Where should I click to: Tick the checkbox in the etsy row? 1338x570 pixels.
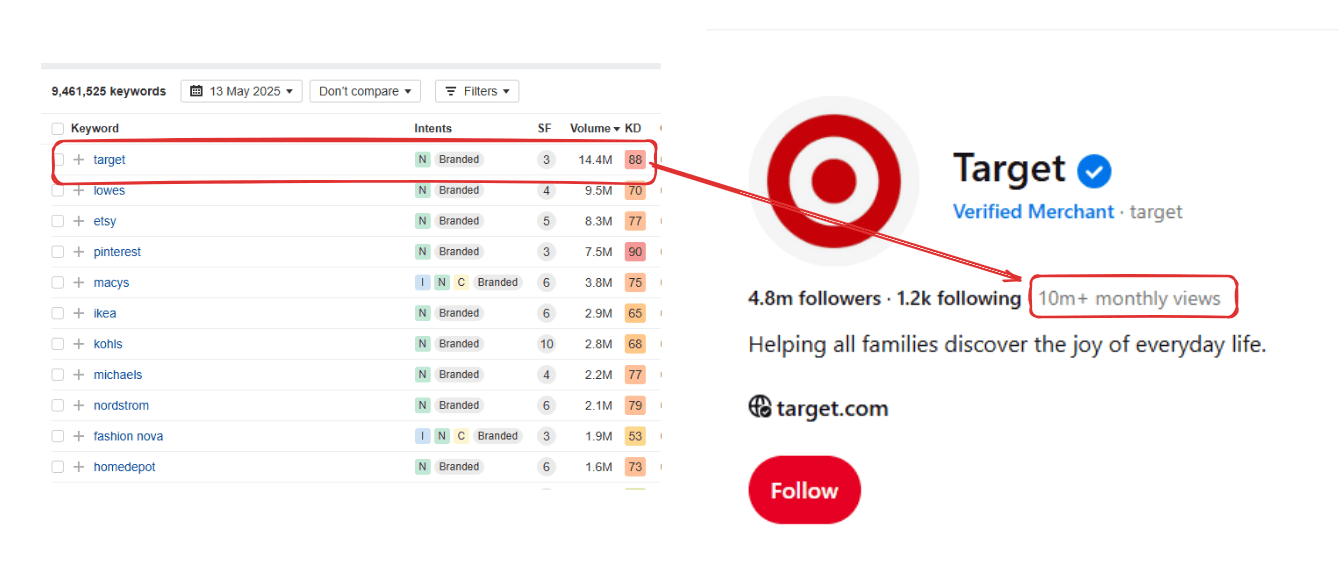tap(57, 221)
